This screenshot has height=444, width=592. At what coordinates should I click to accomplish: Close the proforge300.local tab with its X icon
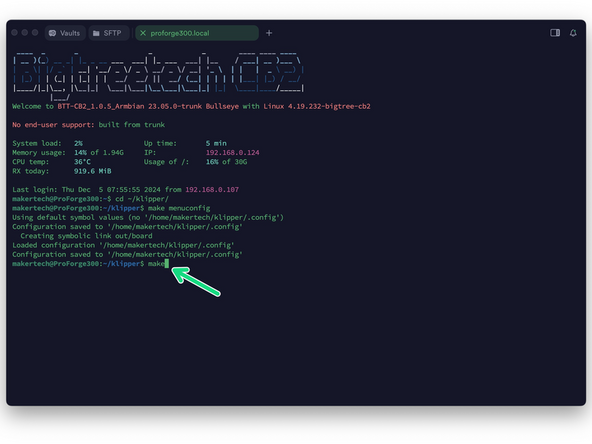(x=143, y=33)
